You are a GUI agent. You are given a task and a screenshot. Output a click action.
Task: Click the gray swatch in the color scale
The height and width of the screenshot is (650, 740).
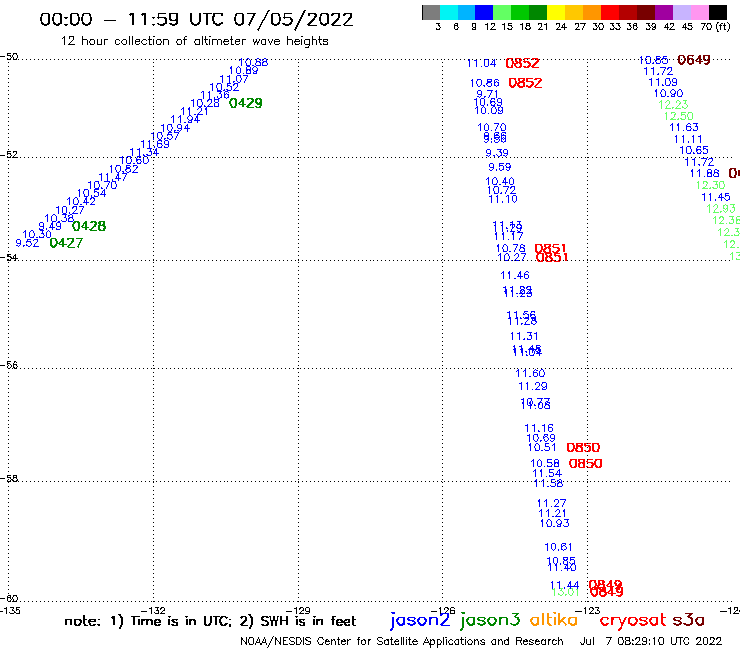point(431,12)
